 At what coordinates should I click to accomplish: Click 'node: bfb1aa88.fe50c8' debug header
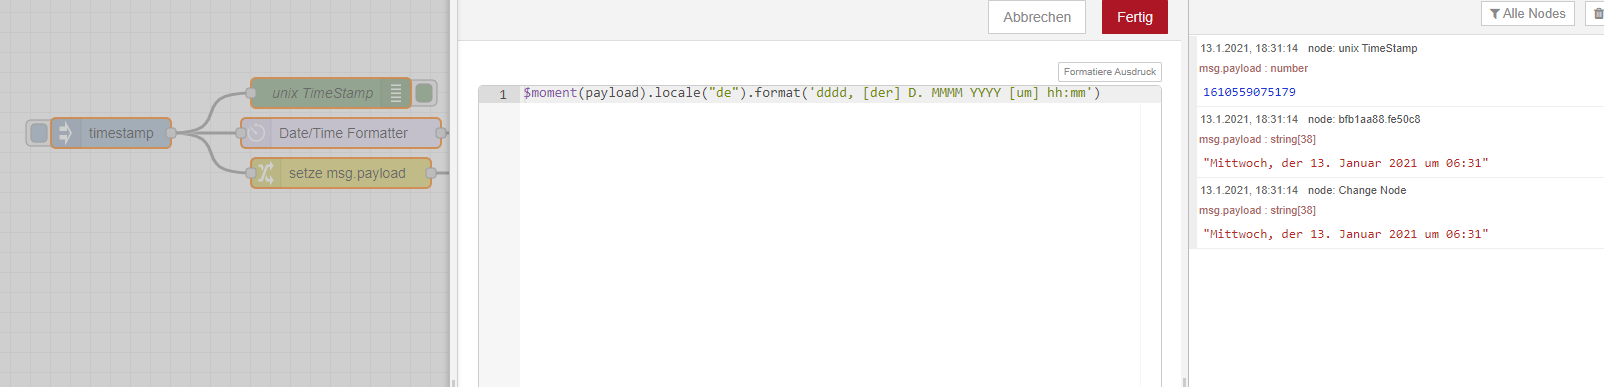pos(1364,119)
